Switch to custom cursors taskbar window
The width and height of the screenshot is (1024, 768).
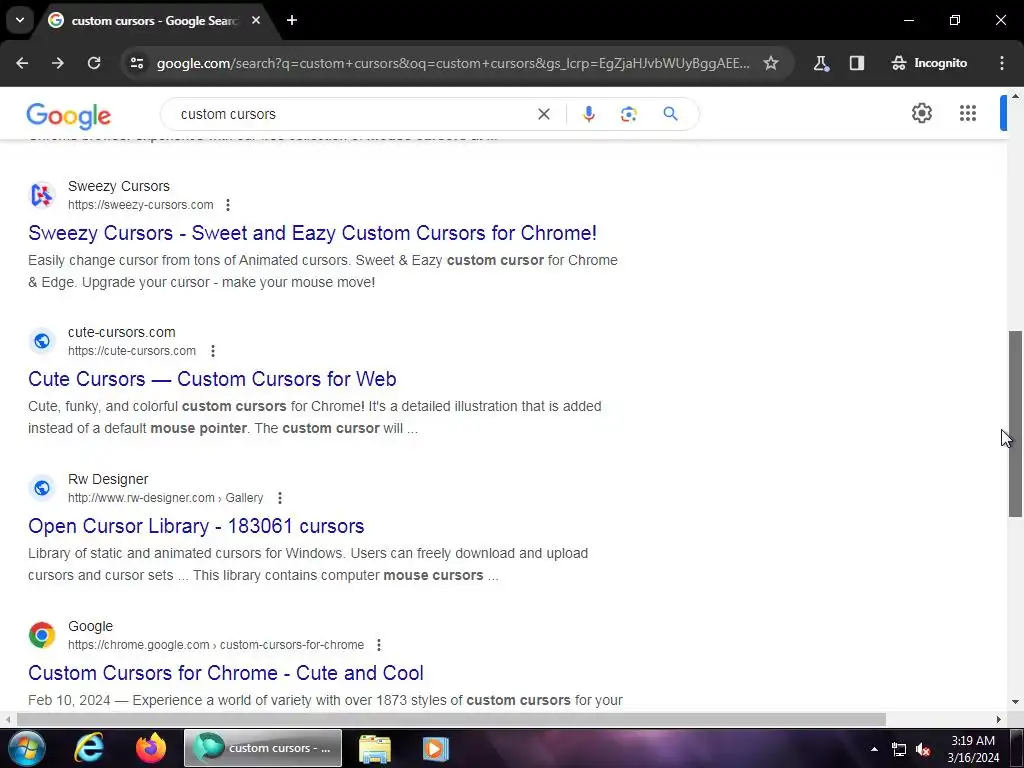pos(263,748)
